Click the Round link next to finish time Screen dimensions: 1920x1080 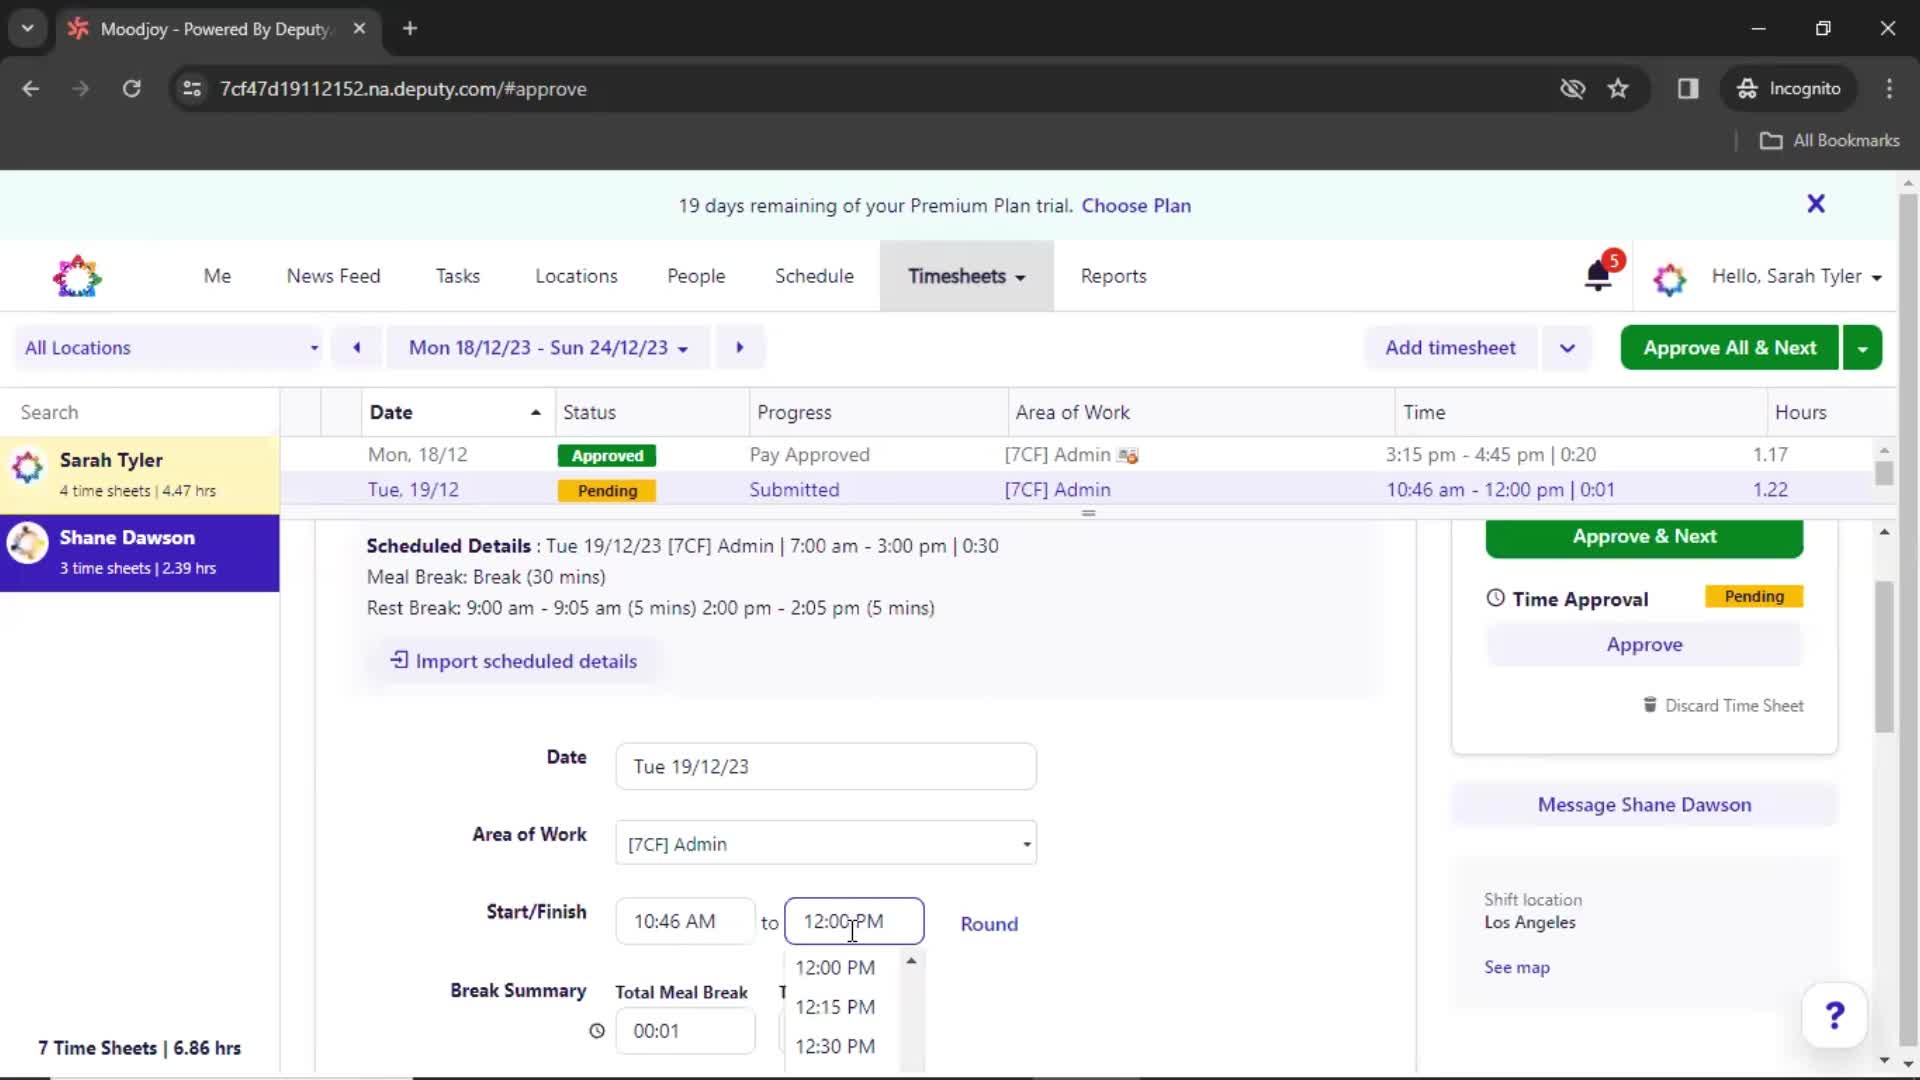(x=989, y=924)
